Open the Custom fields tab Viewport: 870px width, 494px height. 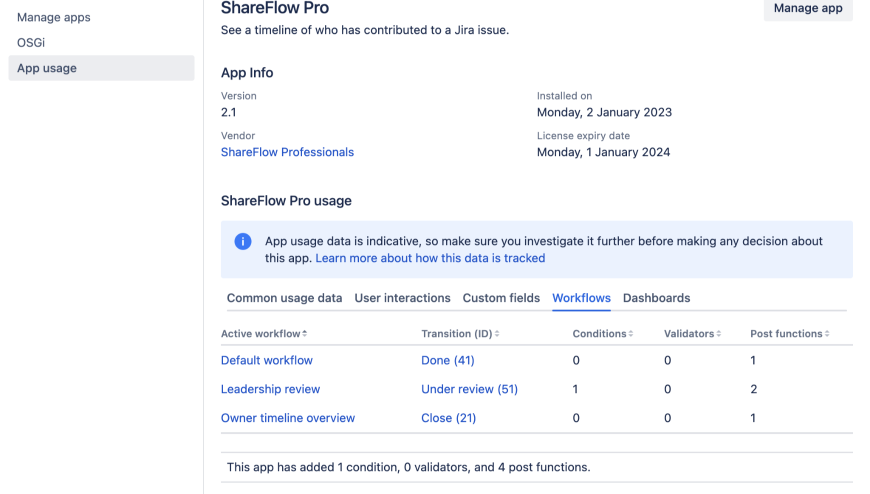501,298
